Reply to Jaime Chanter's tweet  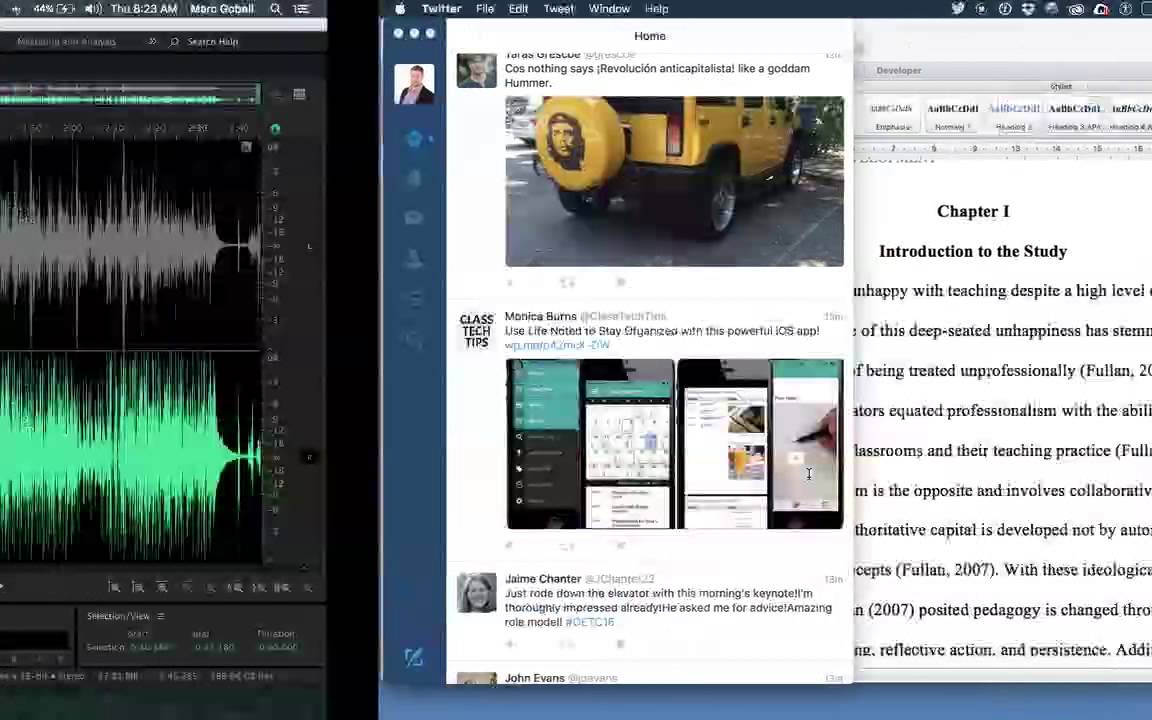pyautogui.click(x=510, y=644)
